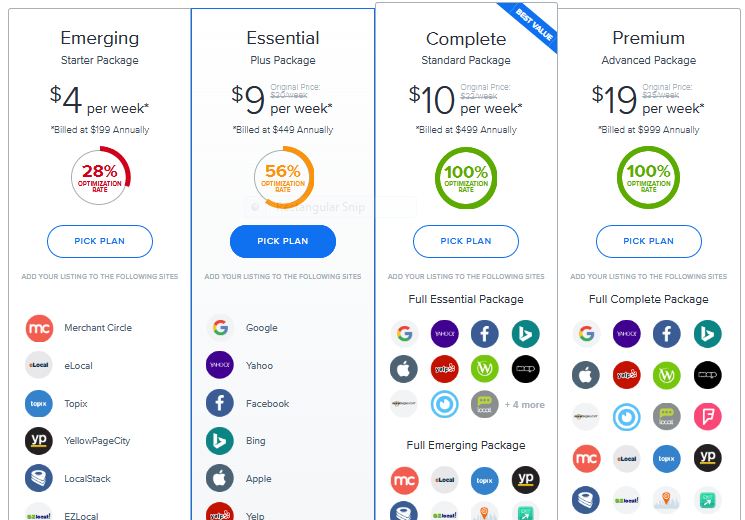Image resolution: width=745 pixels, height=520 pixels.
Task: Click the Yelp icon in Complete package grid
Action: coord(445,369)
